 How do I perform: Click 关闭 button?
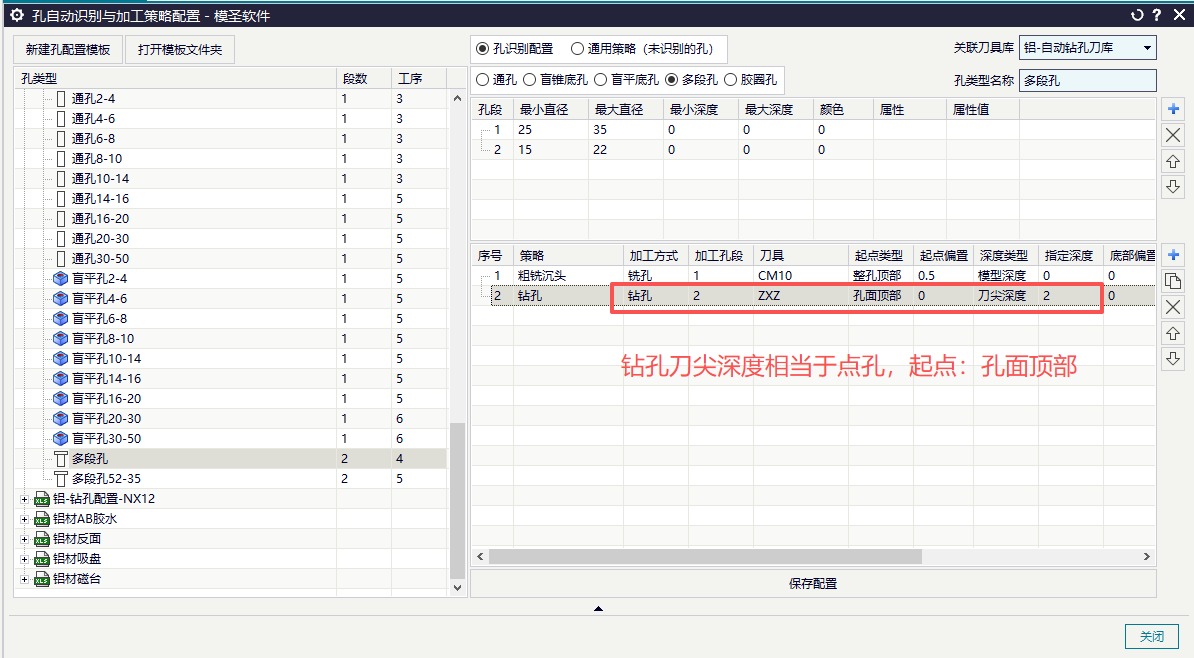[1151, 637]
